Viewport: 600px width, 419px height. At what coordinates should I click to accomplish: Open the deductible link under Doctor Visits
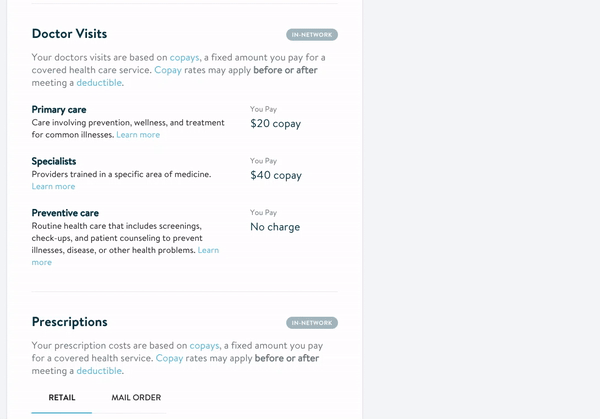click(99, 83)
